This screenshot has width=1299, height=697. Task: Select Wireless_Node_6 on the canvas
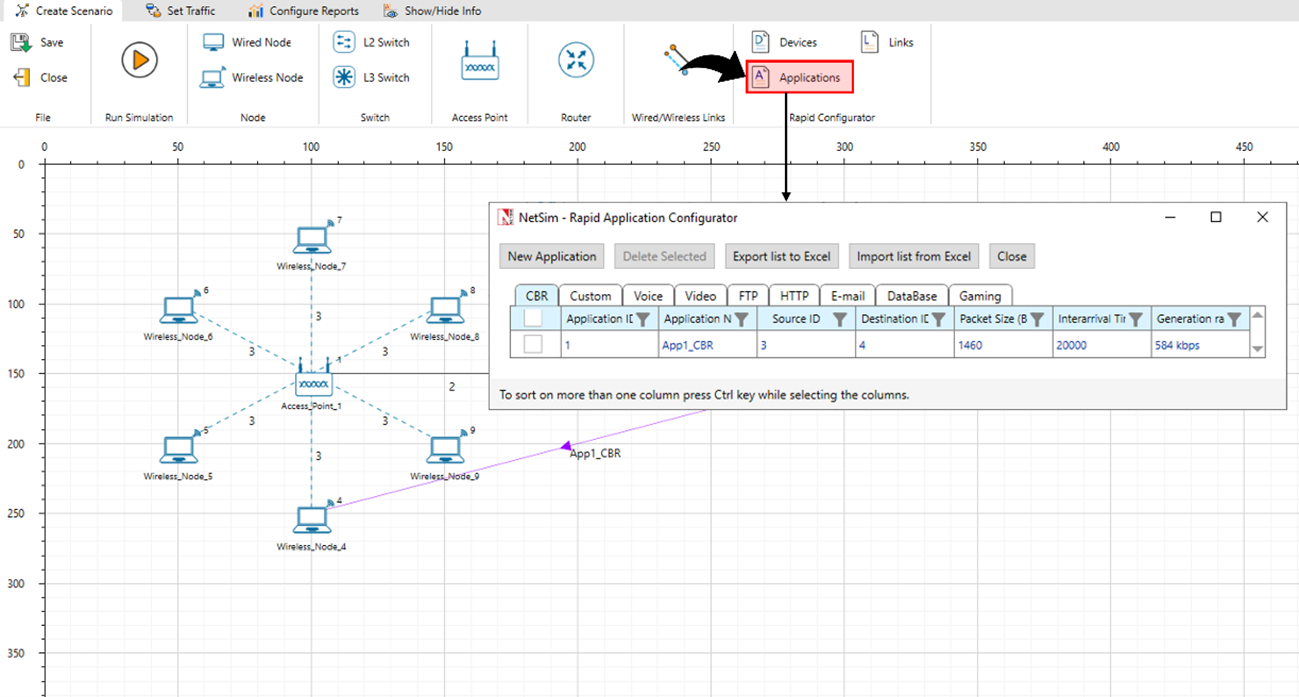click(x=179, y=310)
